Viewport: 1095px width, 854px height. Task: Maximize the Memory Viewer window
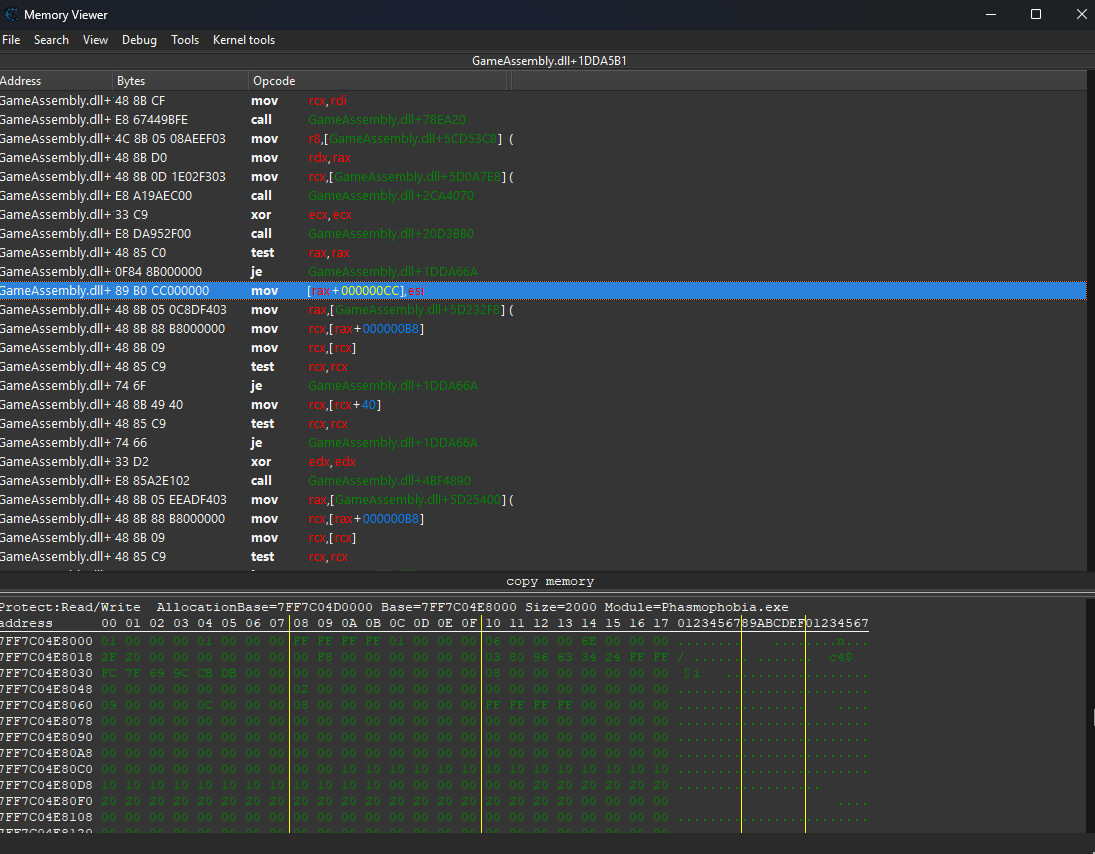(1035, 15)
